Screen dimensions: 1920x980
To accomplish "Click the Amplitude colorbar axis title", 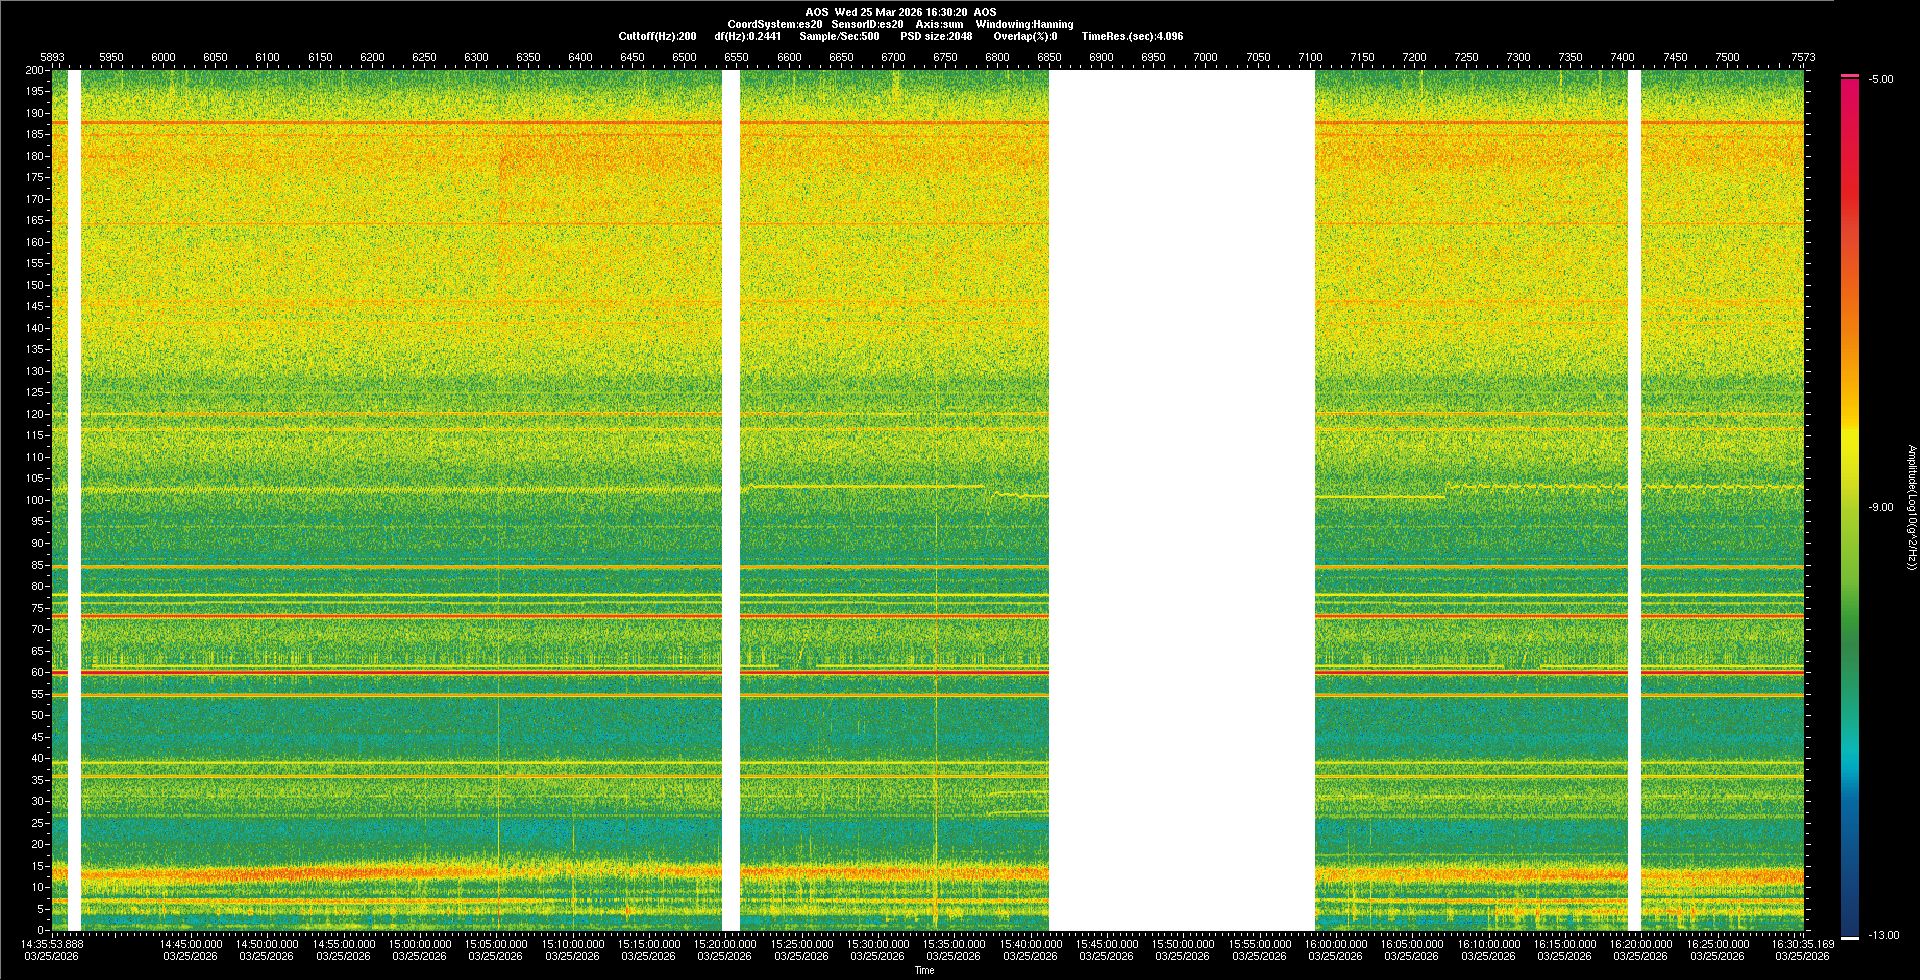I will (x=1911, y=508).
